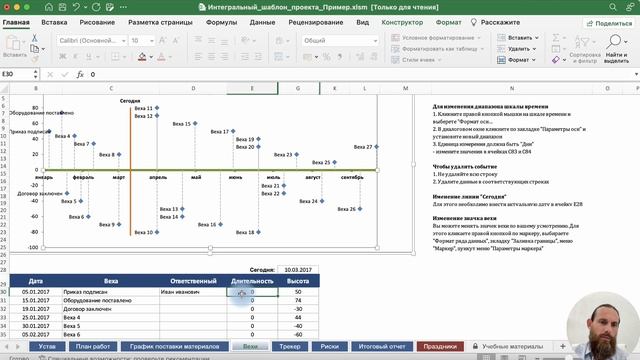Open the Учебные материалы sheet tab
640x360 pixels.
[x=508, y=347]
